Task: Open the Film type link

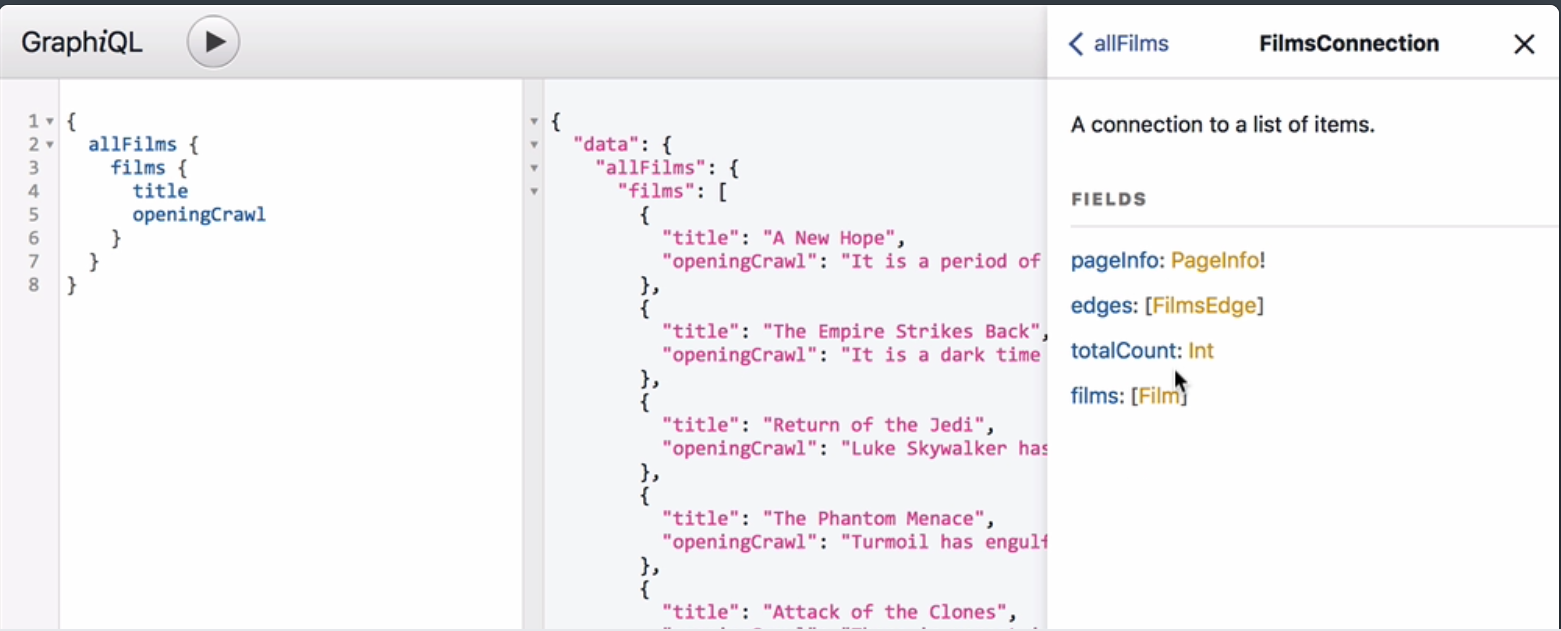Action: coord(1158,396)
